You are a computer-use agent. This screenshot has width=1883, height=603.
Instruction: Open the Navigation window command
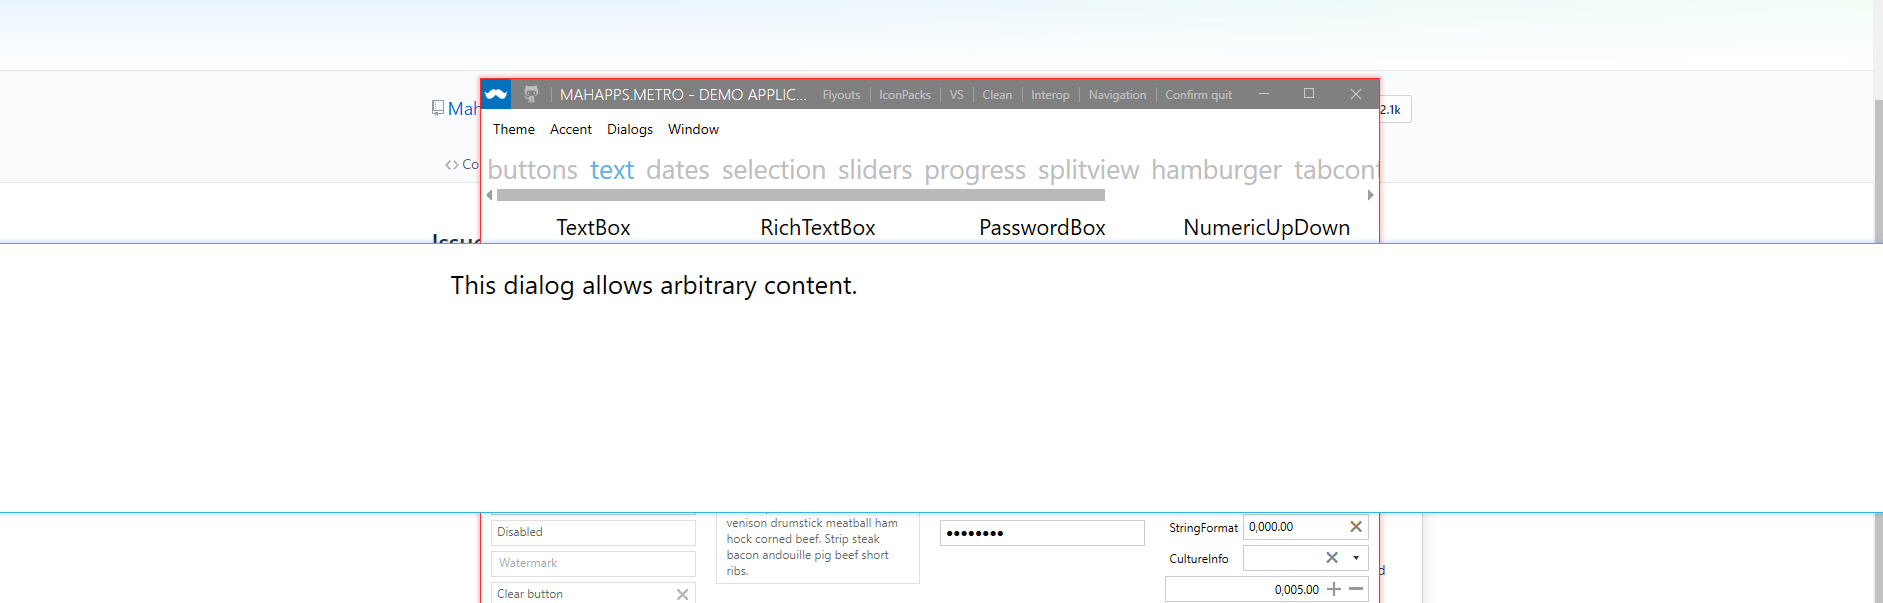pyautogui.click(x=1117, y=95)
